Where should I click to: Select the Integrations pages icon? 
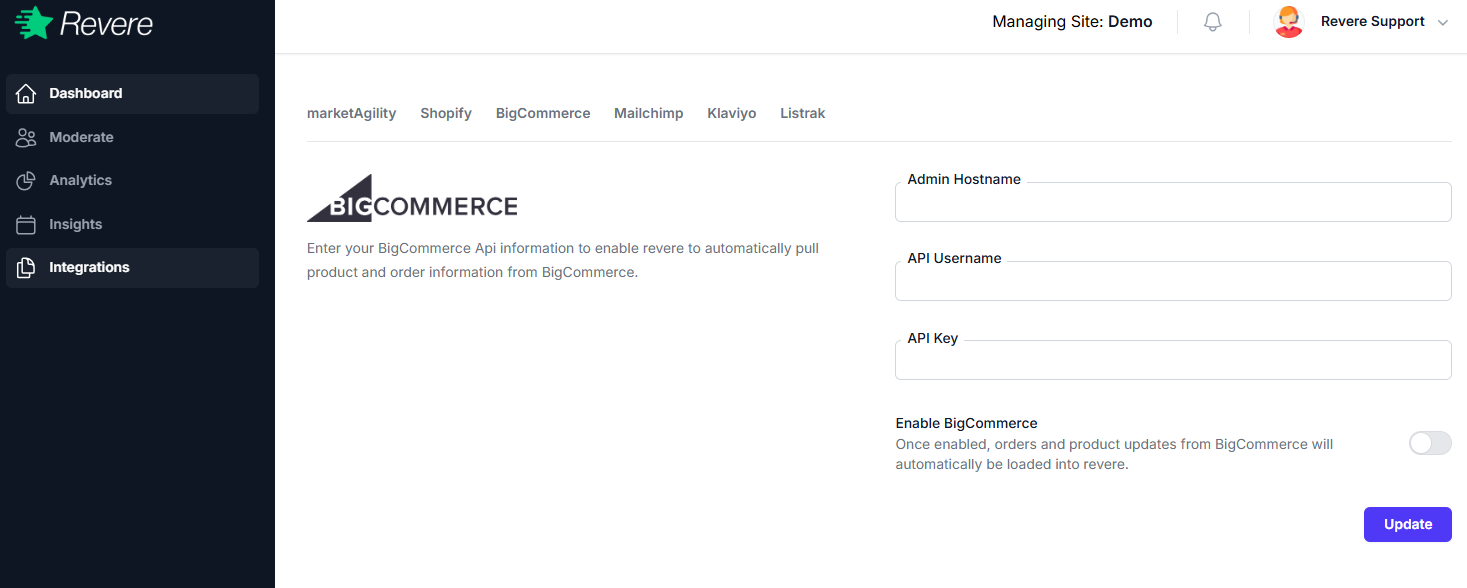tap(26, 267)
